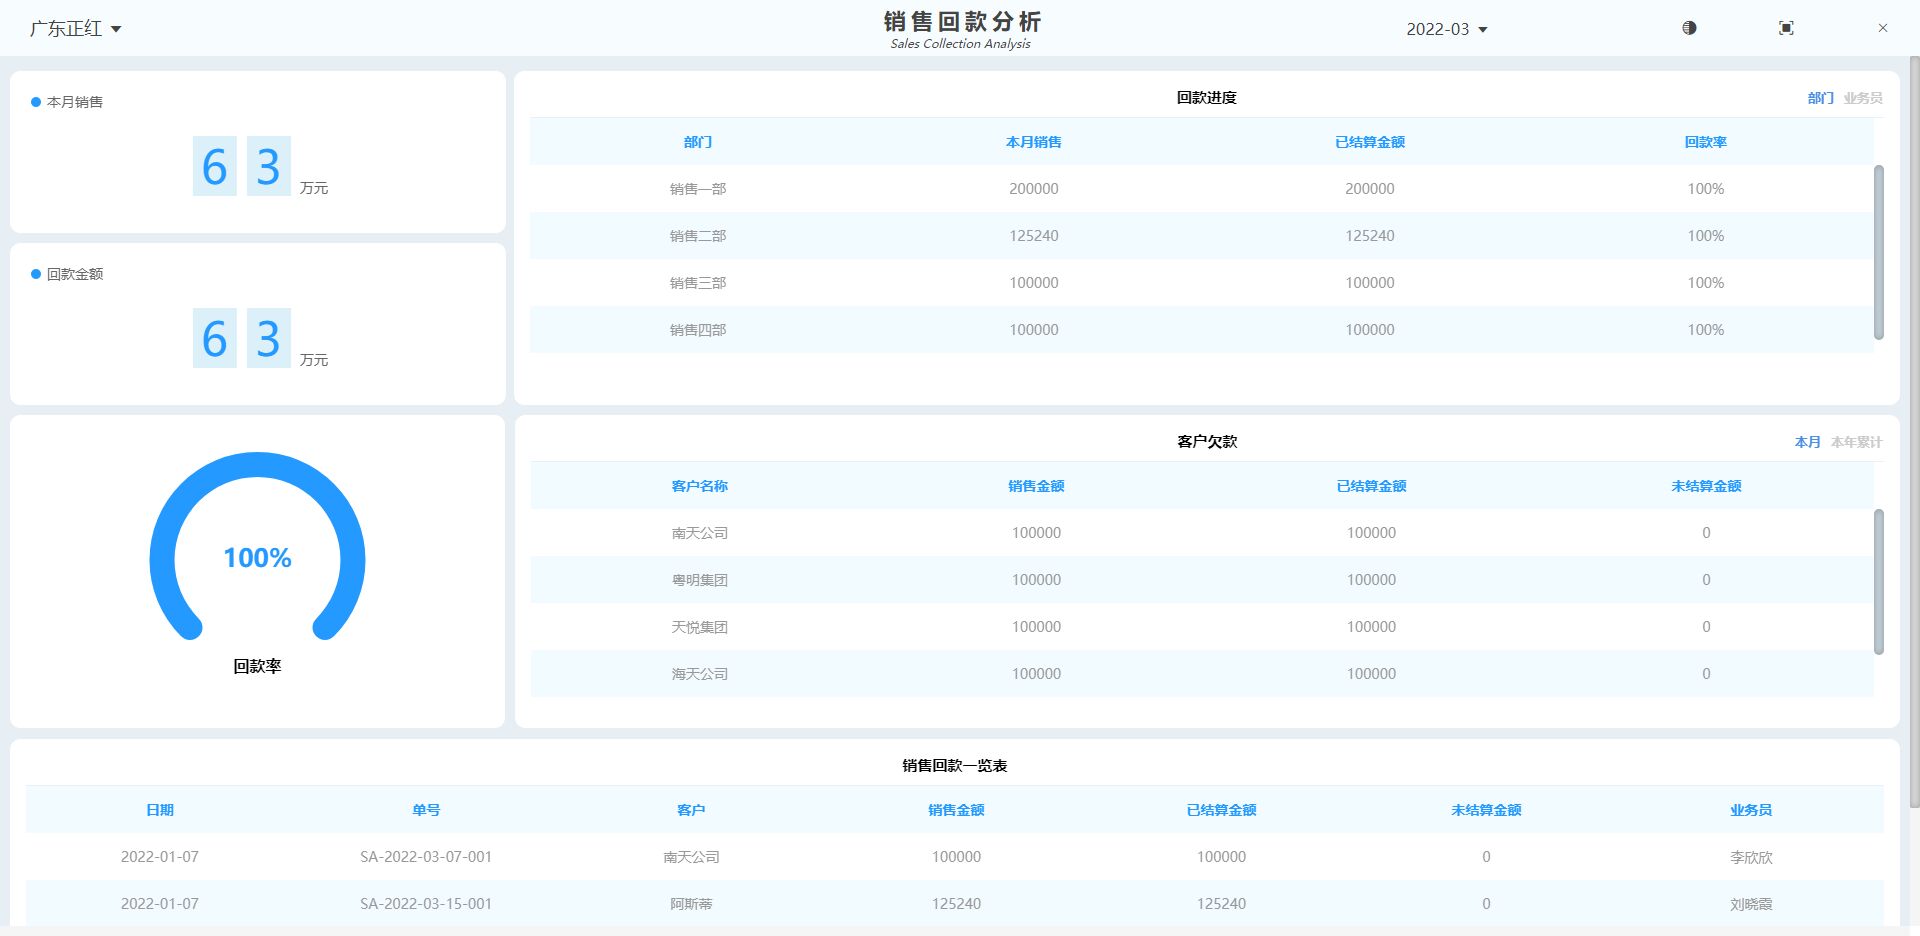Click the blue bullet beside 回款金额

36,274
